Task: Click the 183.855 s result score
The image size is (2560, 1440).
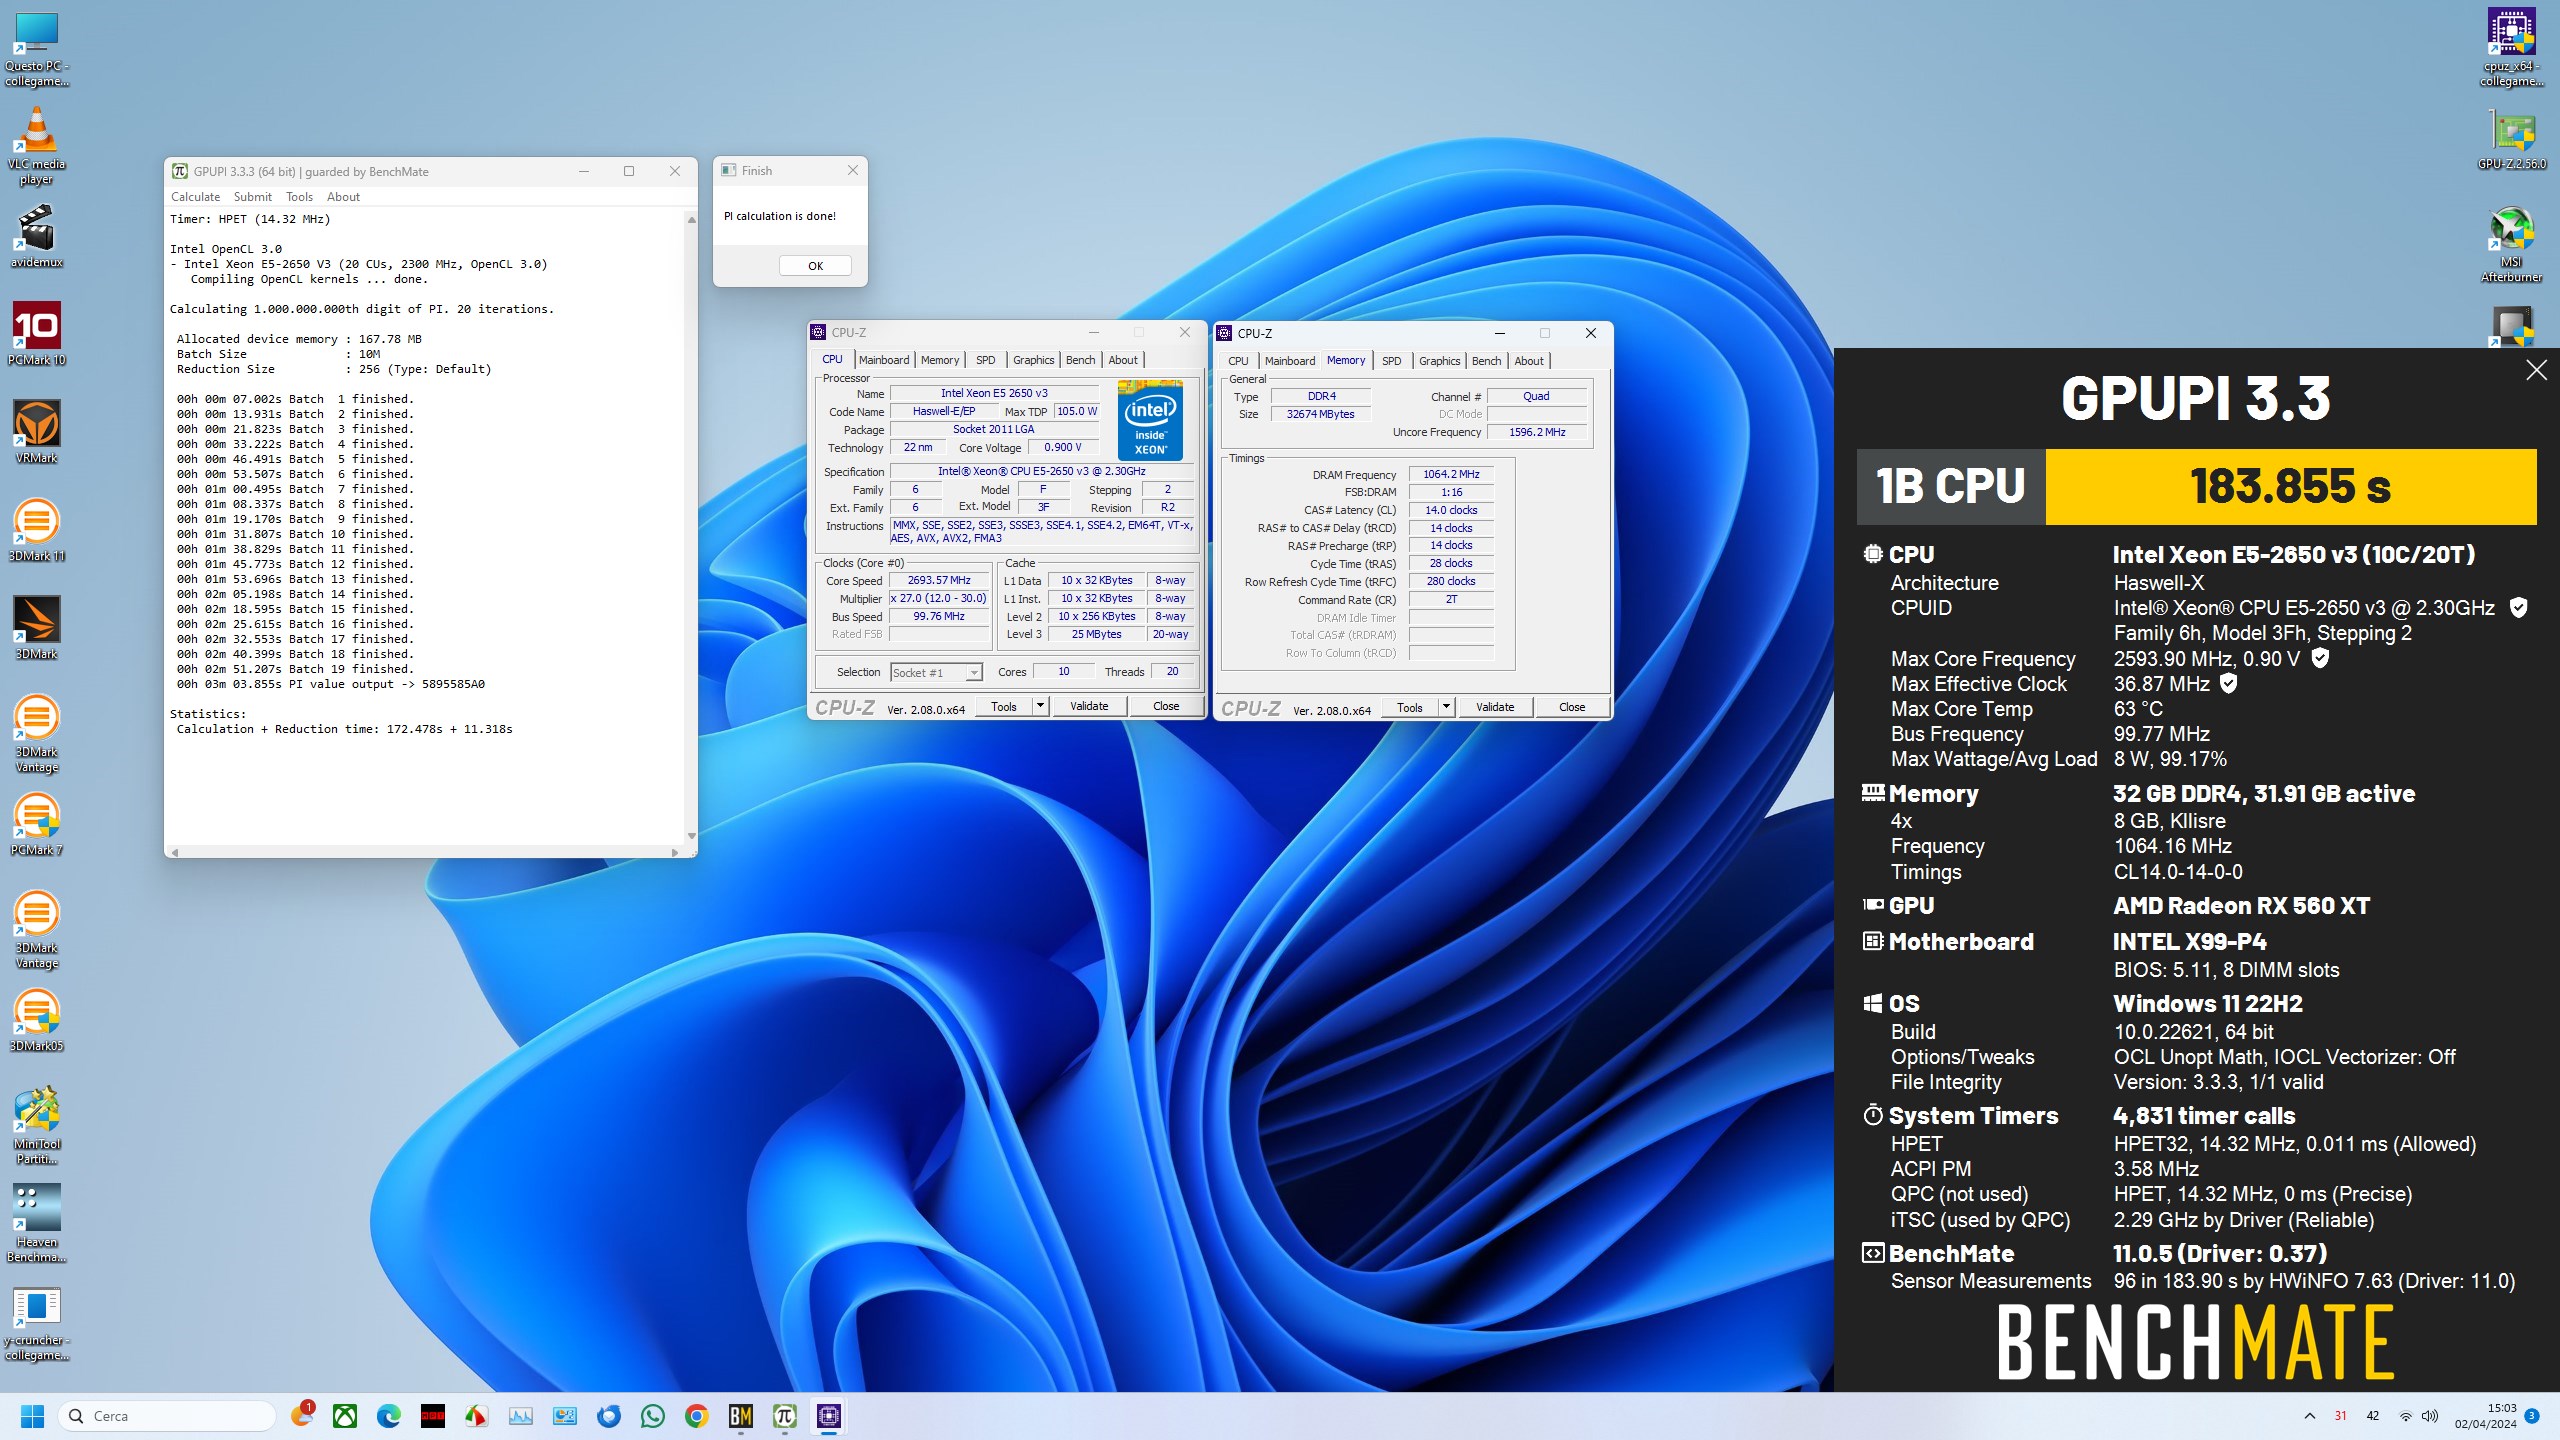Action: tap(2290, 487)
